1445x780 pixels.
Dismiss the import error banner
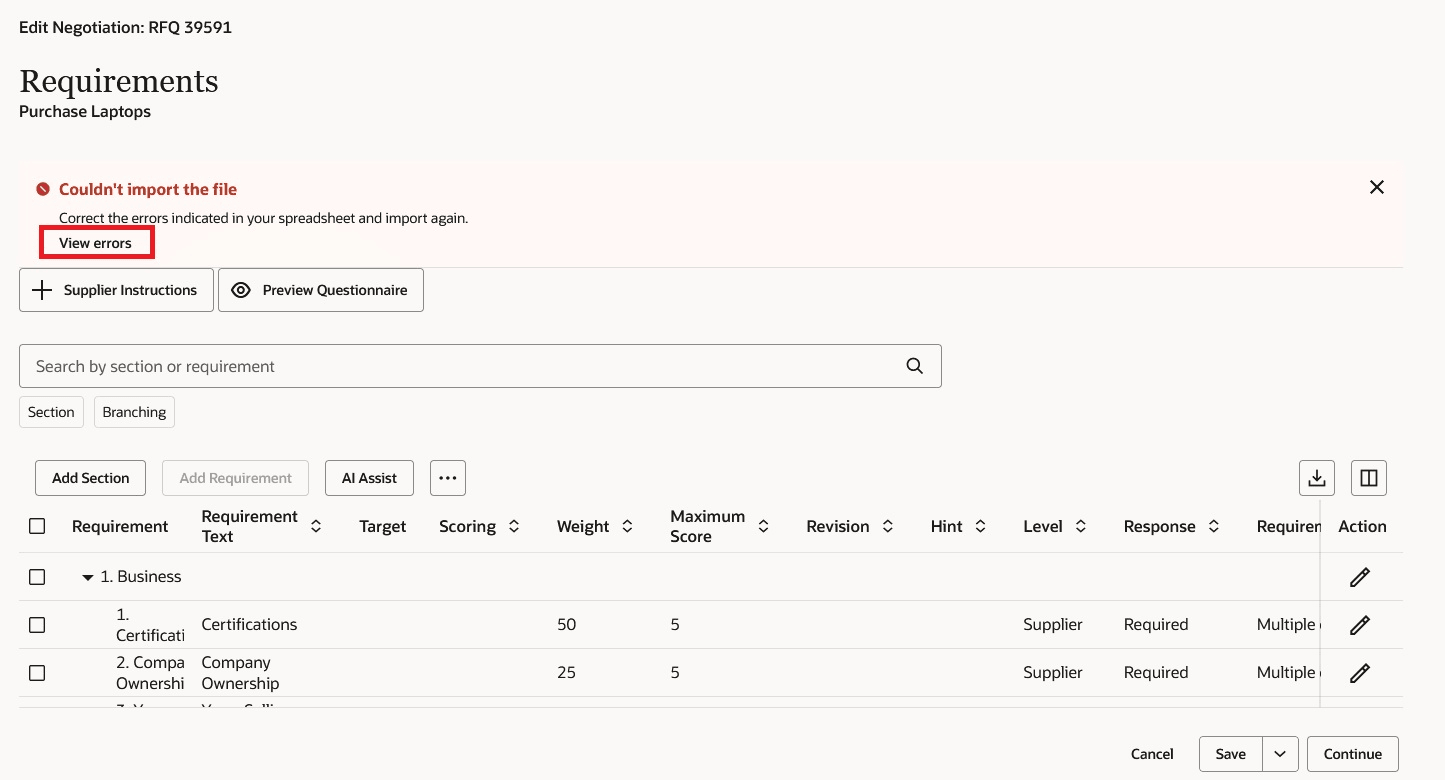point(1377,187)
